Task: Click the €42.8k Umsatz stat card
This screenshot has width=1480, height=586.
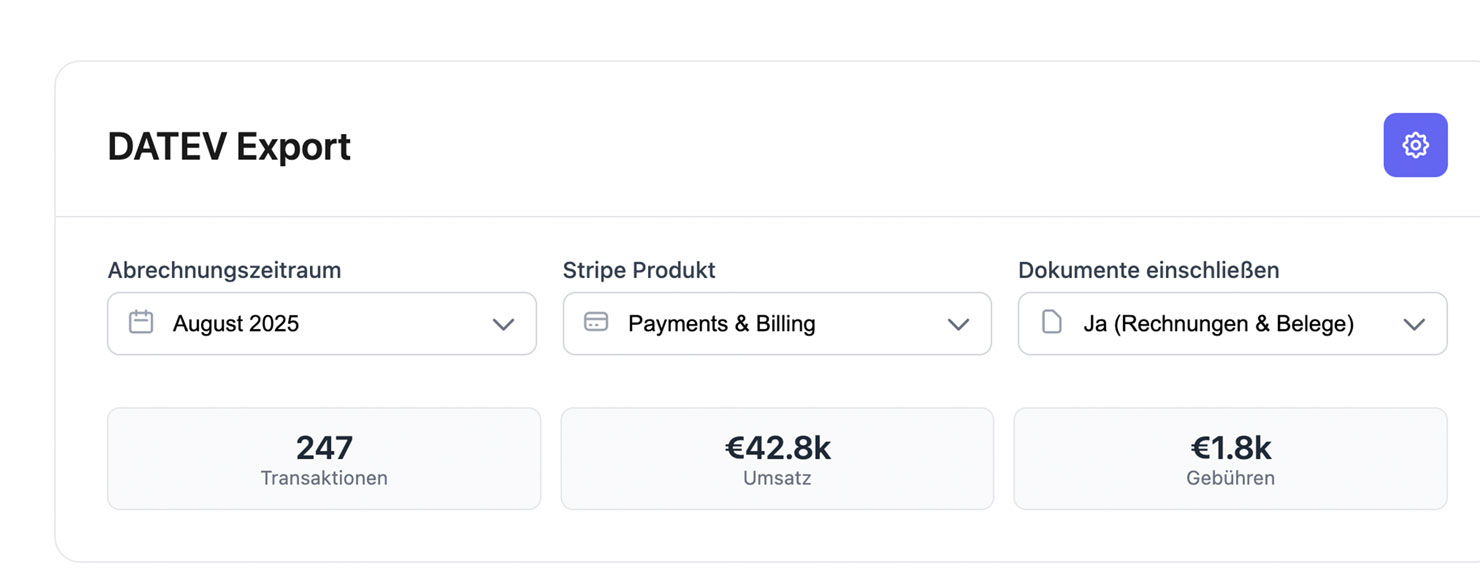Action: [x=777, y=459]
